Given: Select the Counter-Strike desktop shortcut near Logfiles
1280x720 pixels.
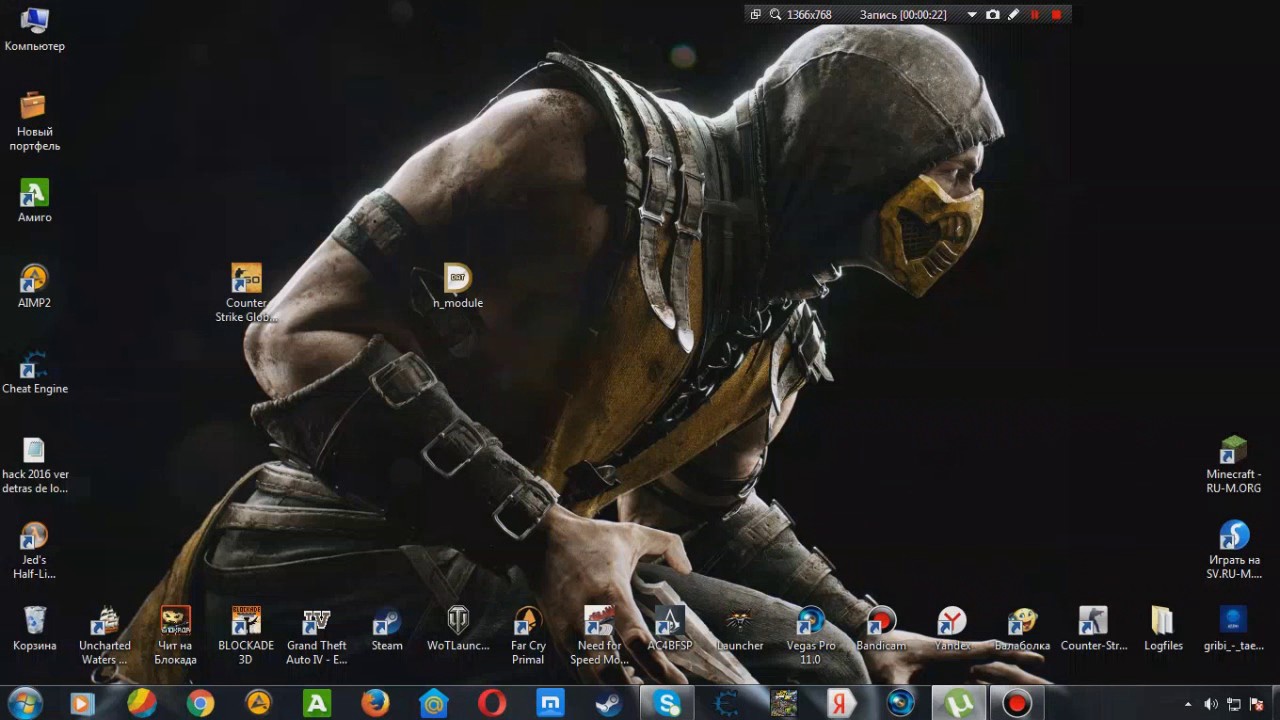Looking at the screenshot, I should [x=1093, y=629].
